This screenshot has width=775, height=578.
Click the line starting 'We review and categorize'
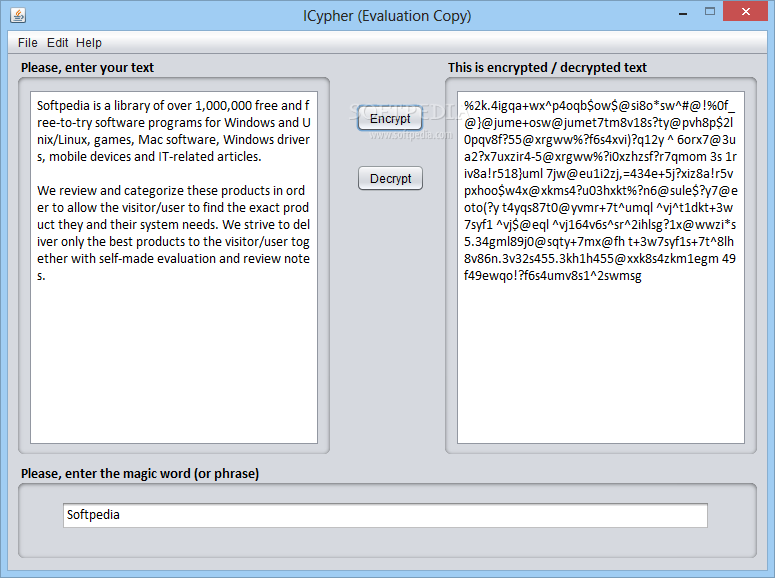tap(171, 191)
